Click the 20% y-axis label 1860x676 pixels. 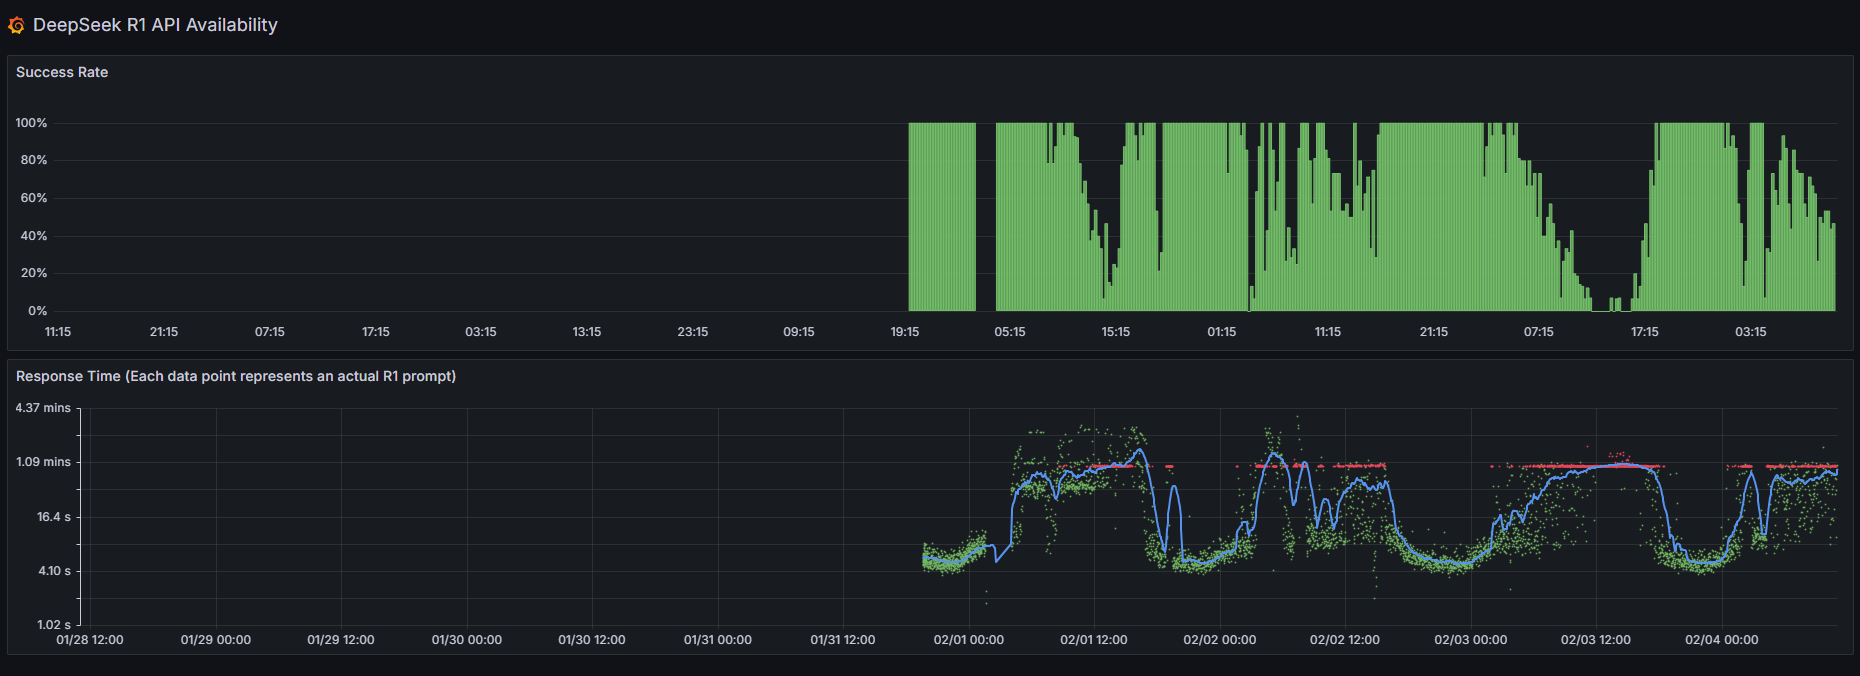pyautogui.click(x=34, y=273)
